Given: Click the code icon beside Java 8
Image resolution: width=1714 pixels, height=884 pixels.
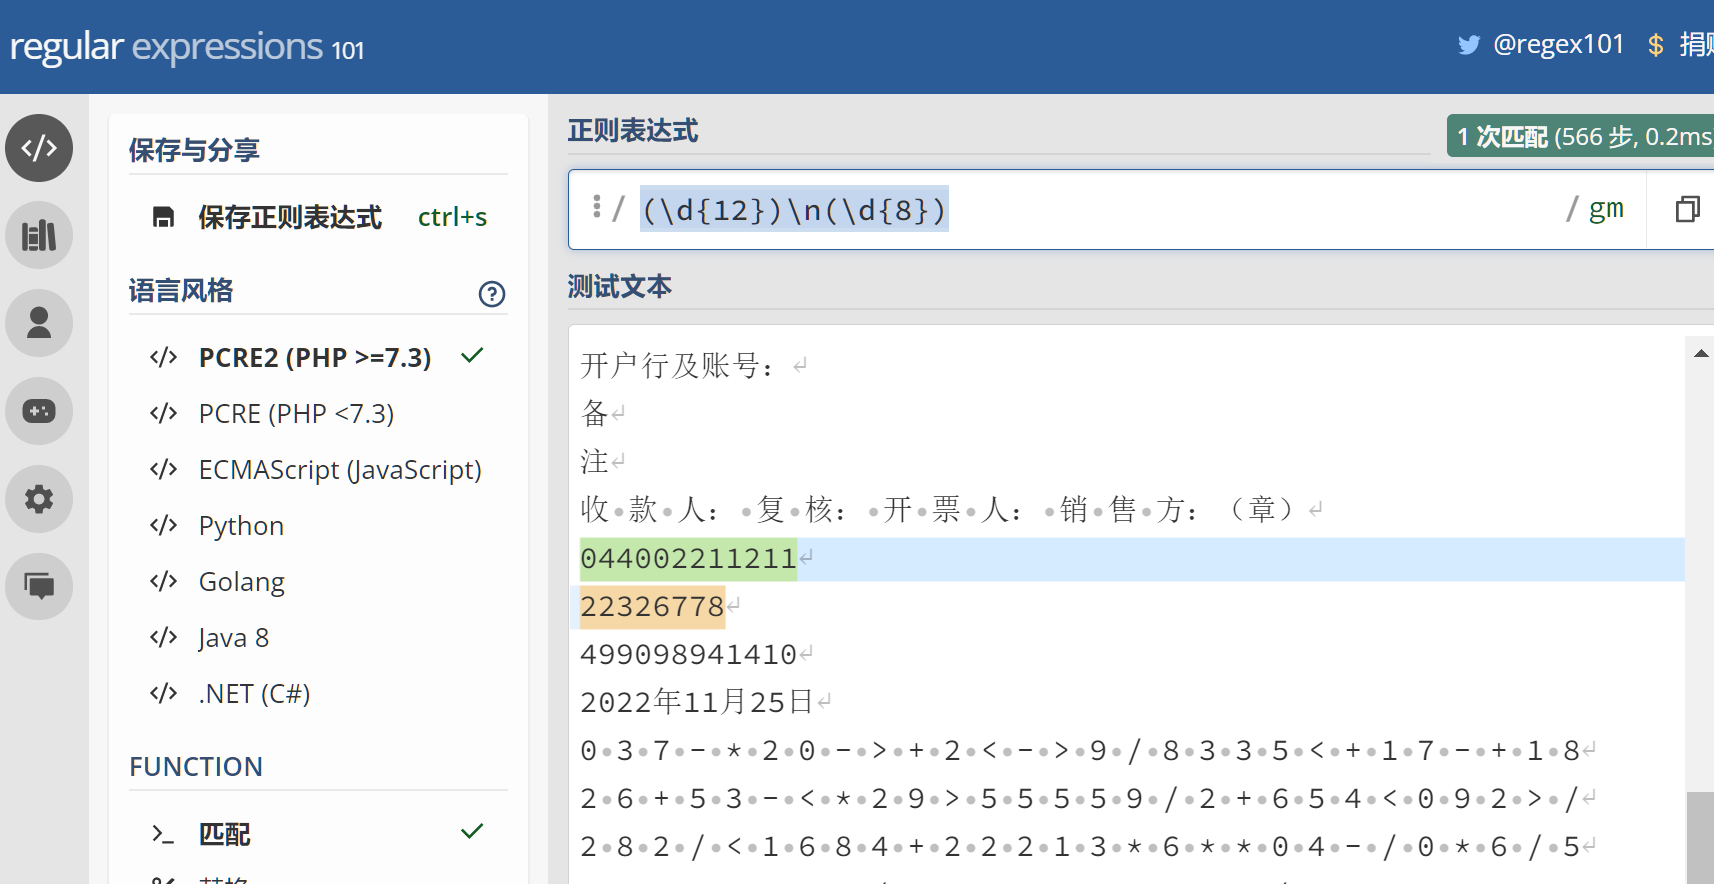Looking at the screenshot, I should point(163,637).
